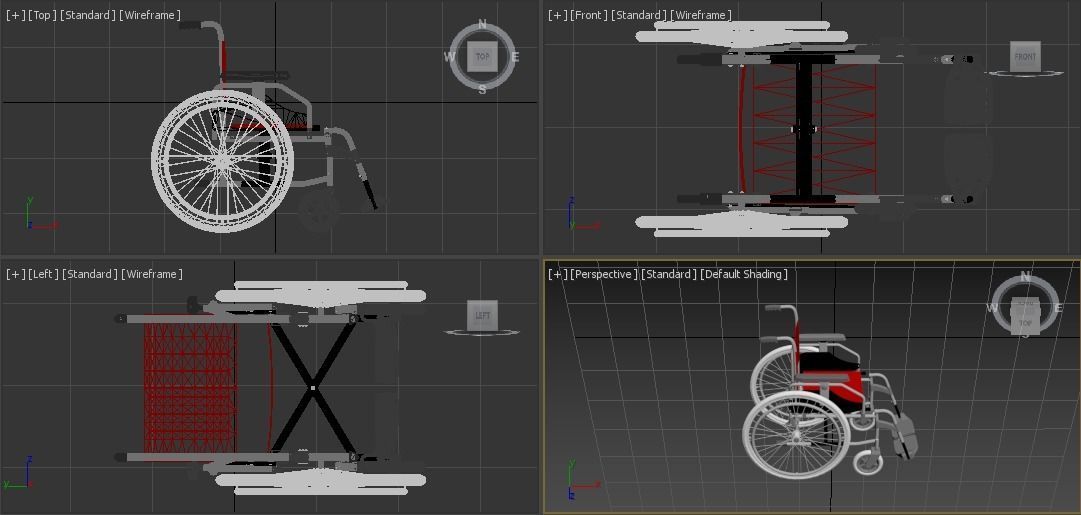Click the TOP face of the Top viewport ViewCube
1081x515 pixels.
(483, 57)
